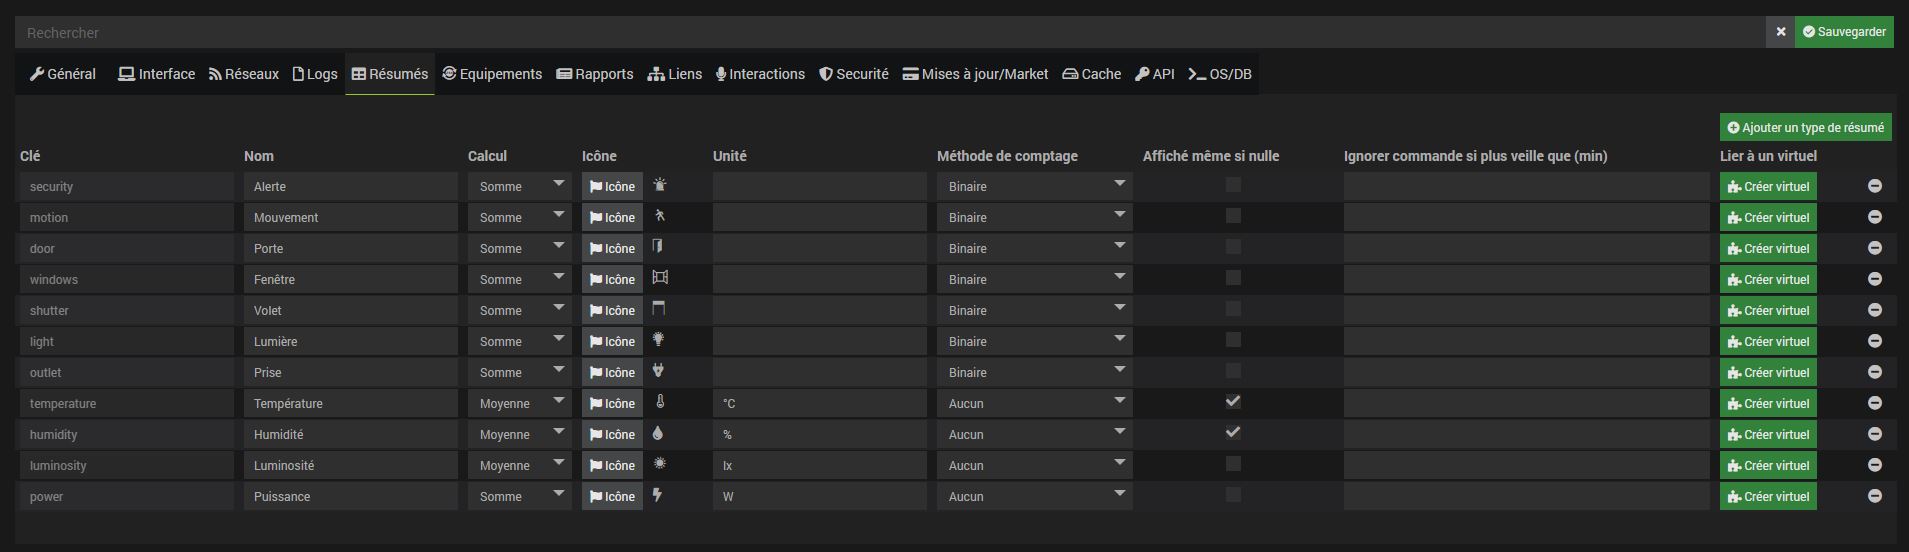Remove the power summary row
The image size is (1909, 552).
[1874, 497]
